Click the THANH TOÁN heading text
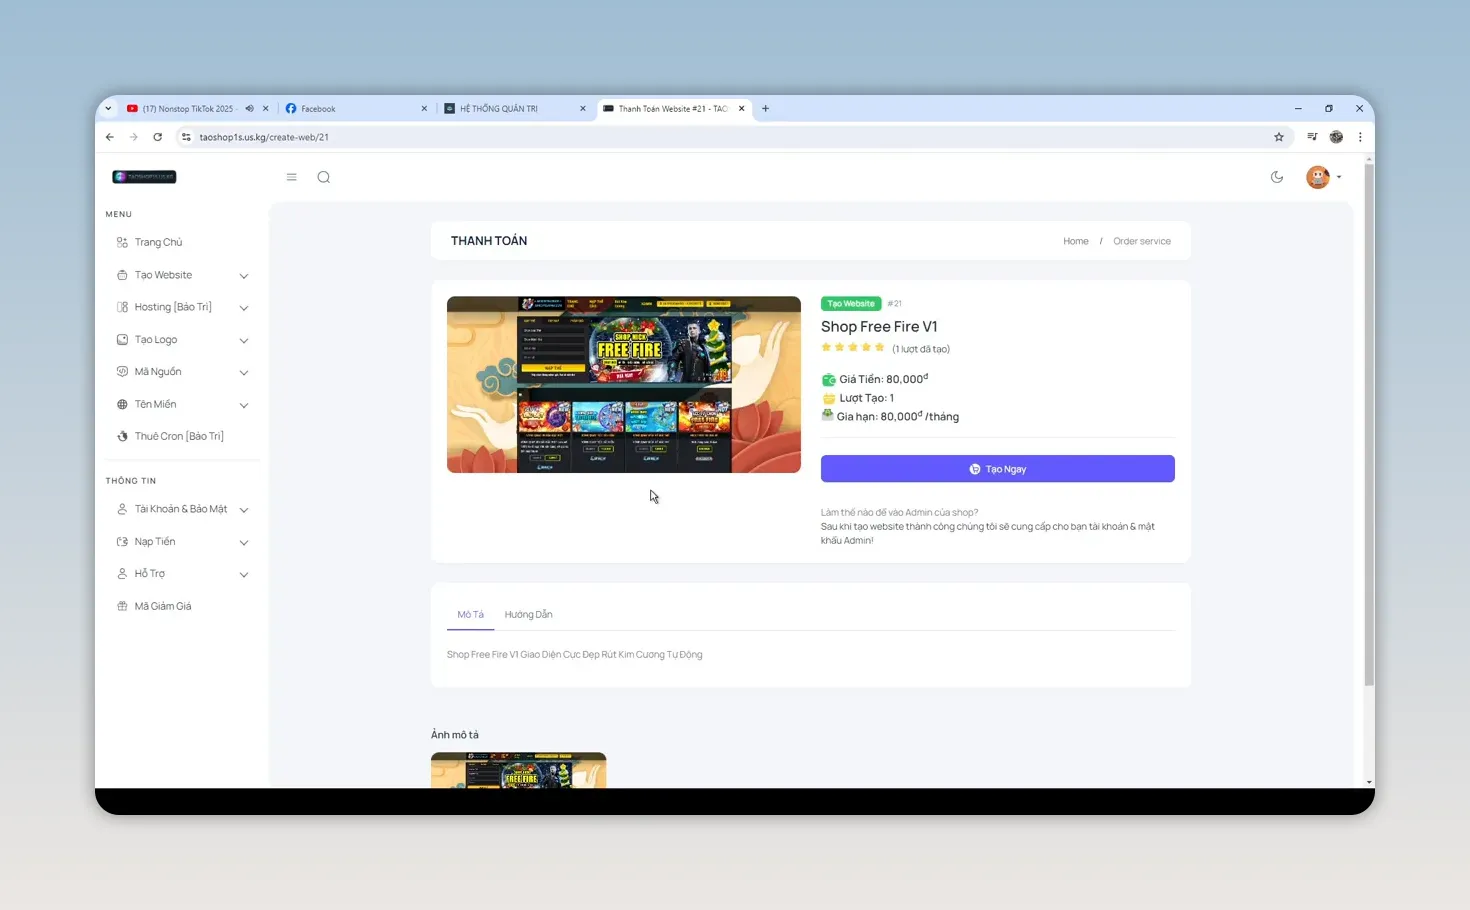This screenshot has width=1470, height=910. [489, 241]
